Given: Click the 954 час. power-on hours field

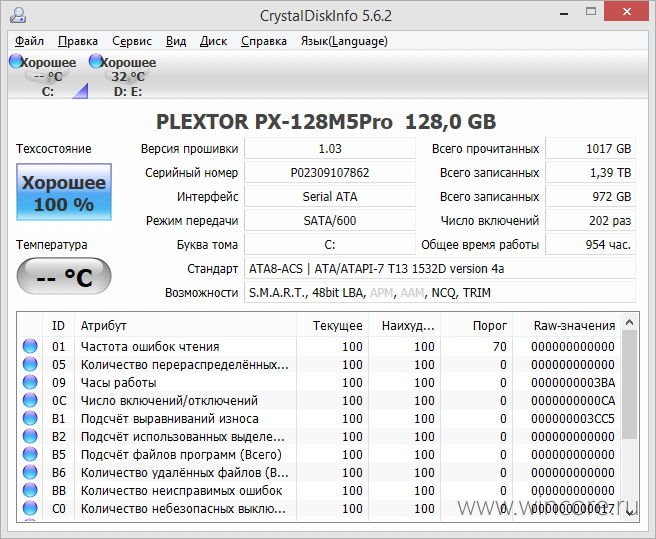Looking at the screenshot, I should [x=590, y=244].
